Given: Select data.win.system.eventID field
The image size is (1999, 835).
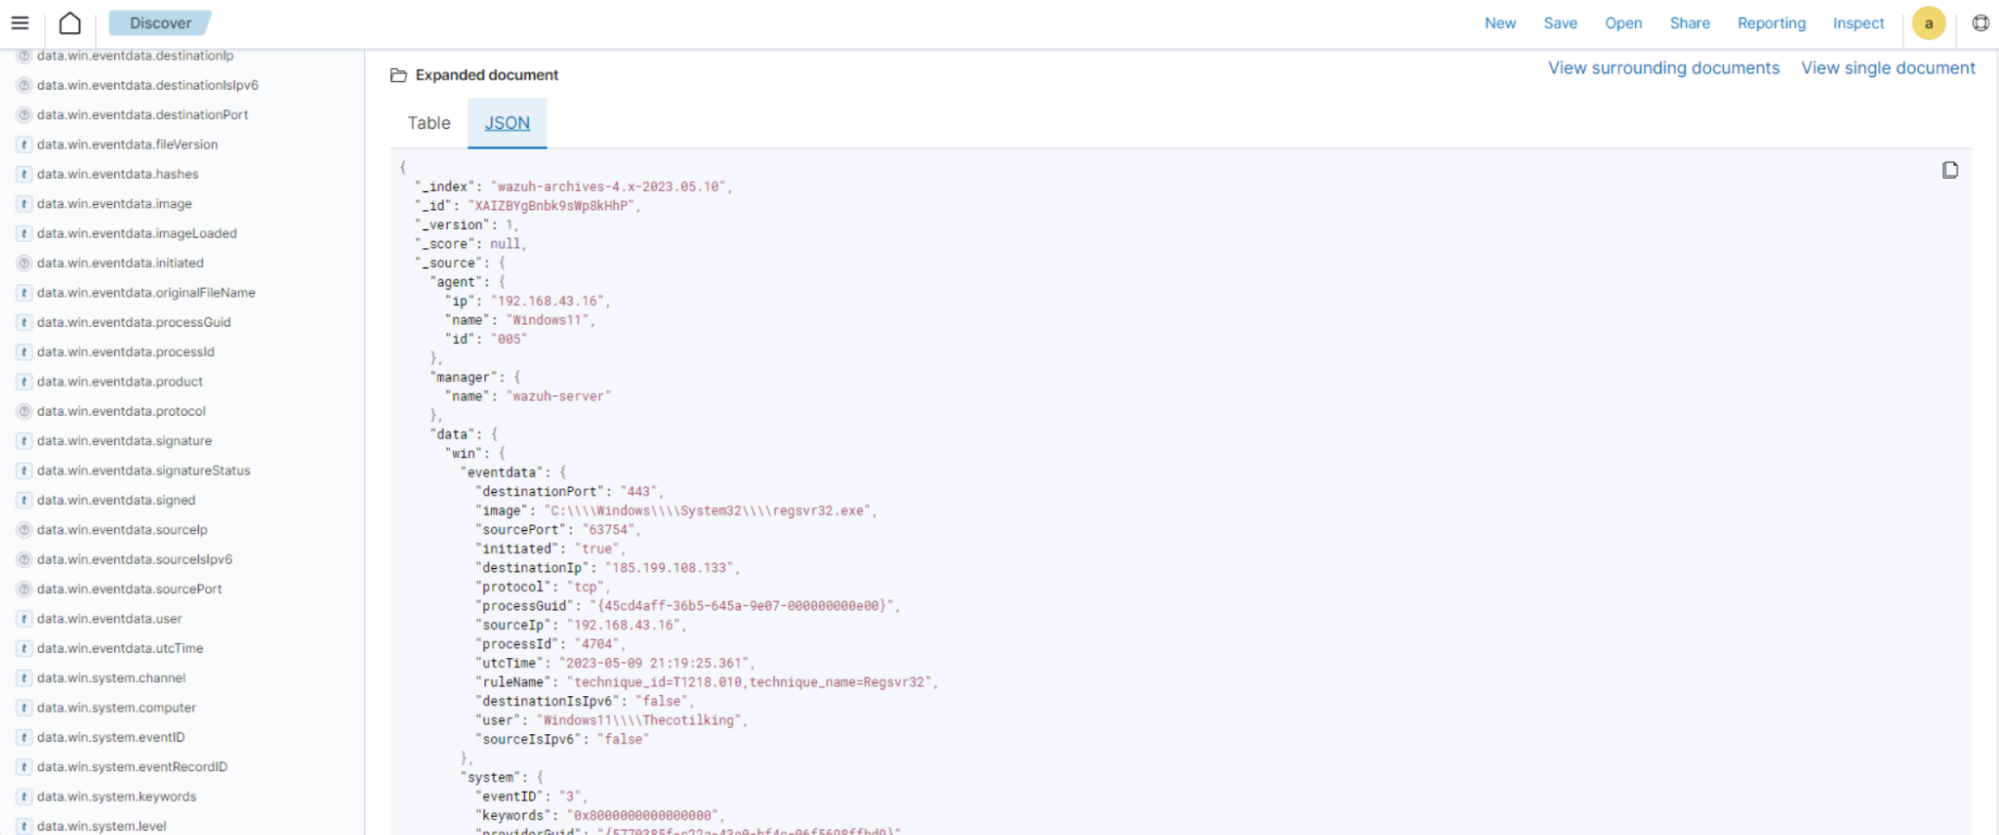Looking at the screenshot, I should pos(110,737).
